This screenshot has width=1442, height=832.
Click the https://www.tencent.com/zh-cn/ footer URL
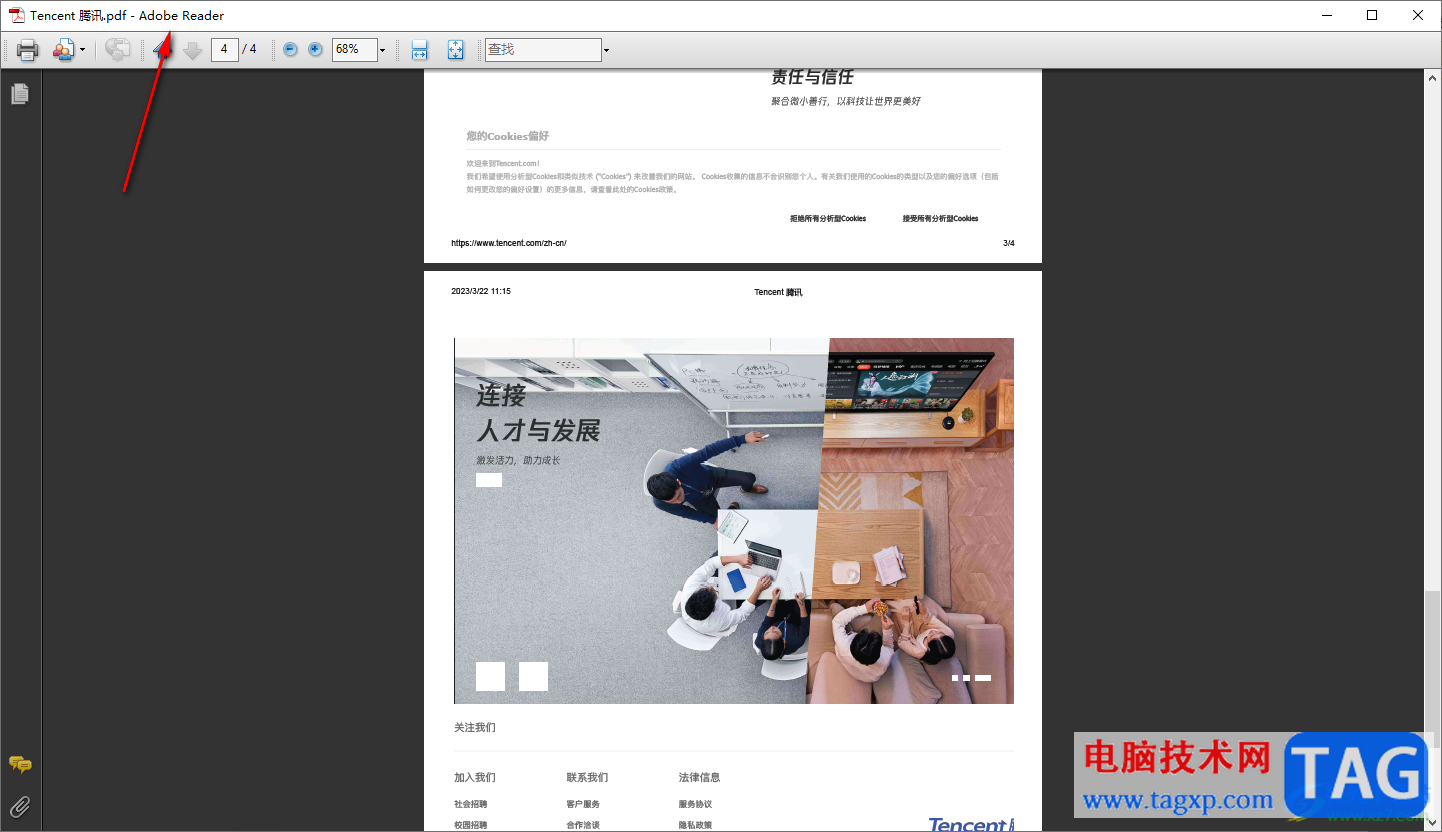[509, 243]
